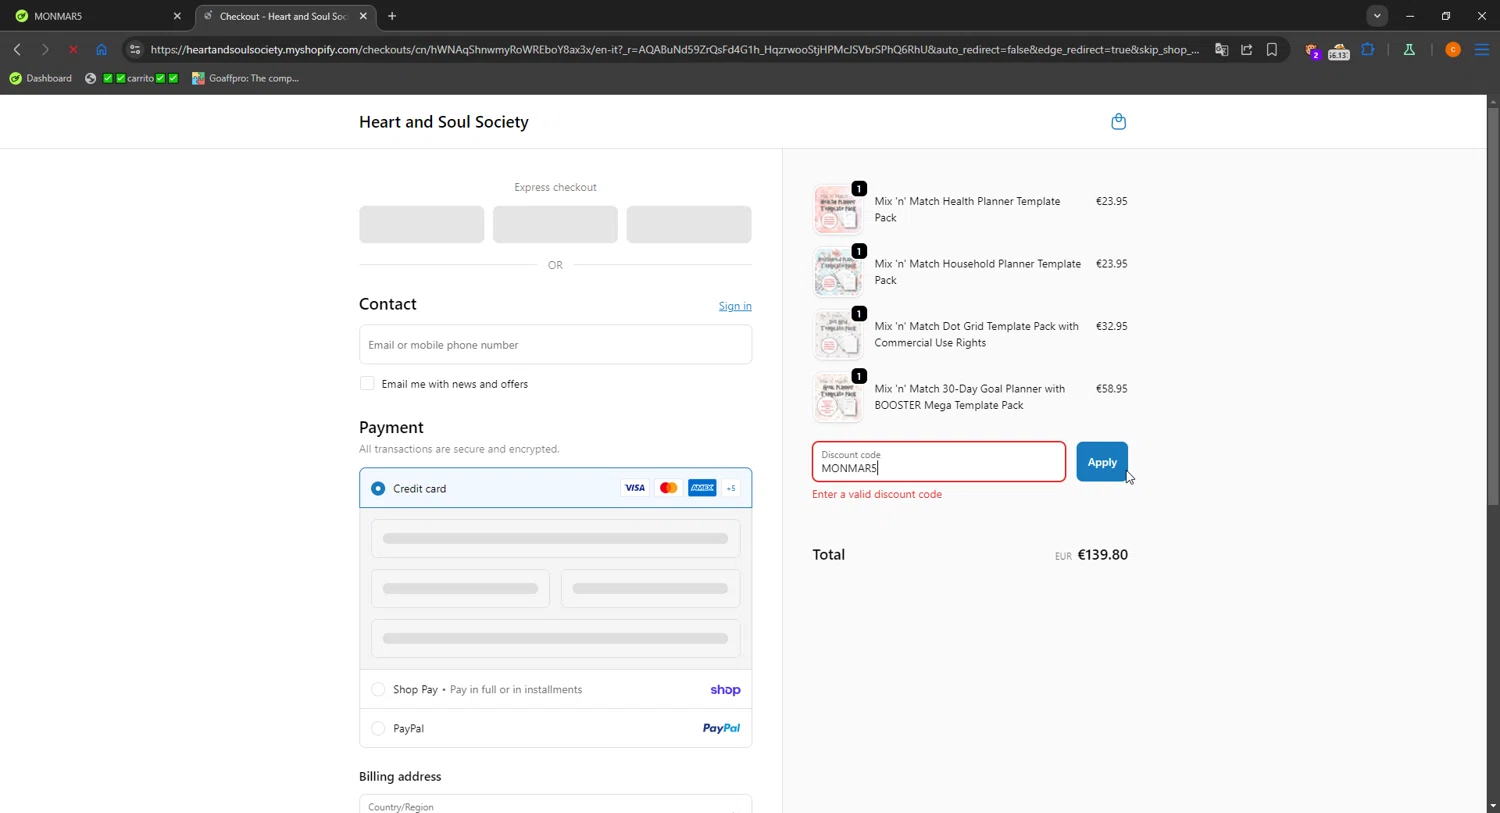Open the orange profile avatar
Screen dimensions: 1500x813
pyautogui.click(x=1453, y=49)
